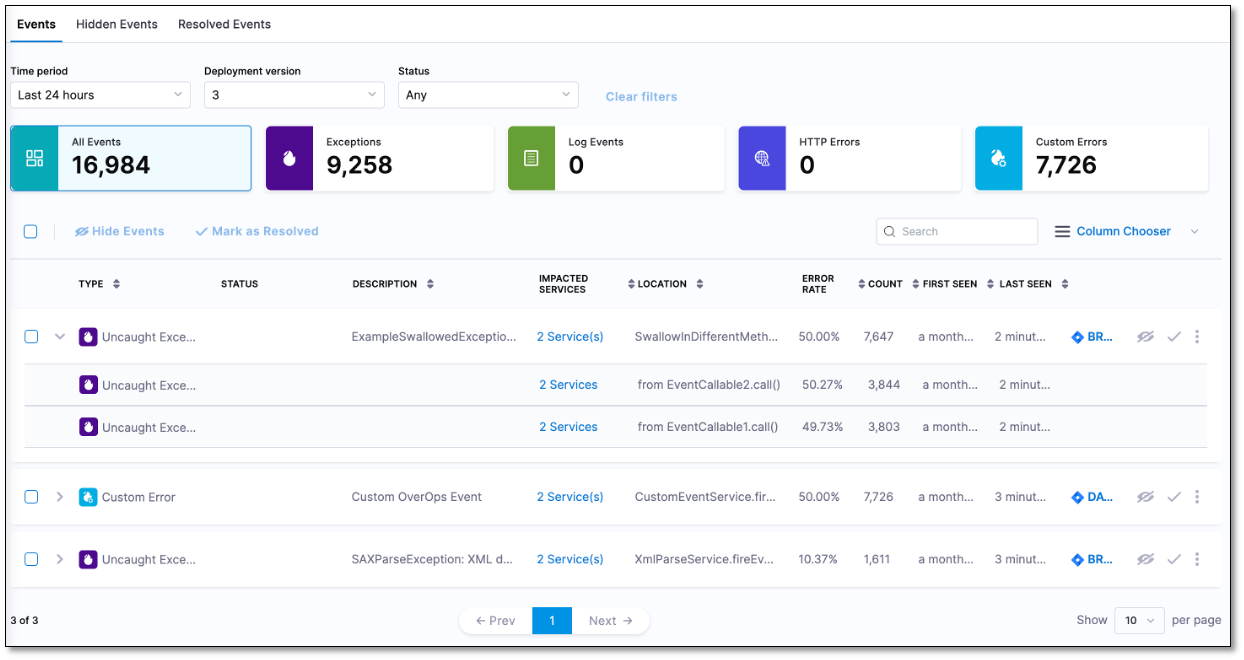Open the Column Chooser button
1244x660 pixels.
click(x=1112, y=231)
